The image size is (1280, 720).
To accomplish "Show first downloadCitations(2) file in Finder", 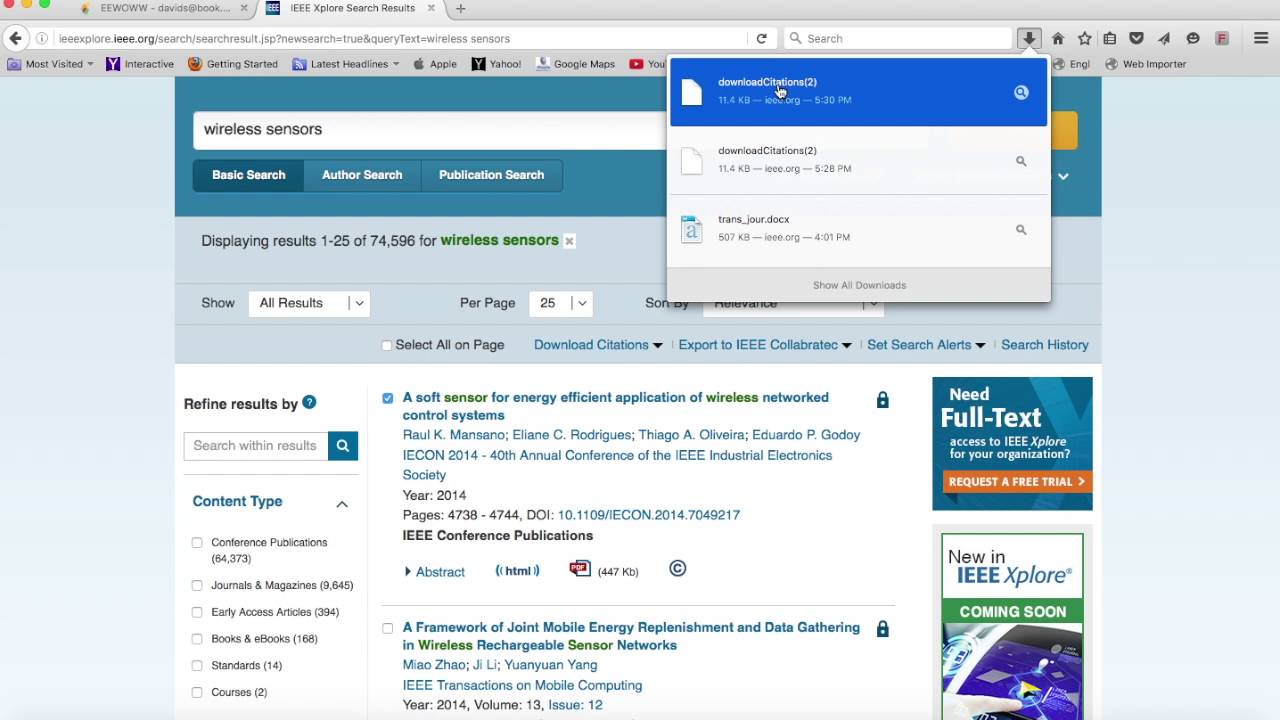I will (1021, 92).
